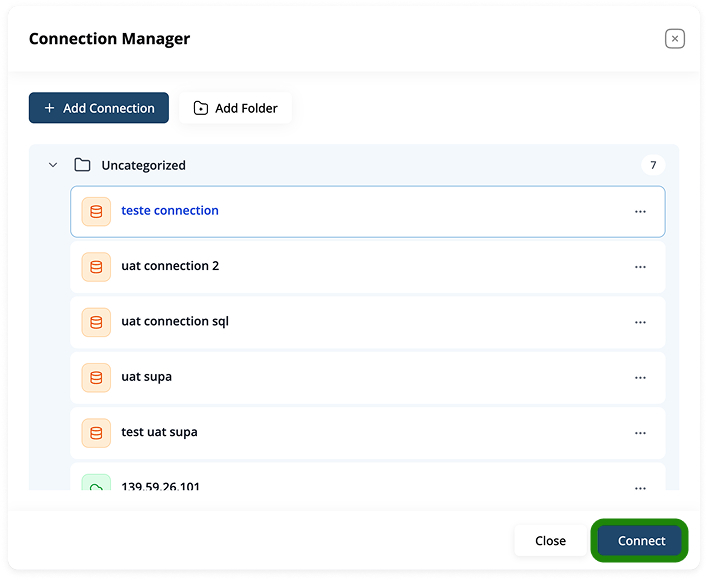Click the folder-plus icon in Add Folder
708x580 pixels.
[201, 108]
